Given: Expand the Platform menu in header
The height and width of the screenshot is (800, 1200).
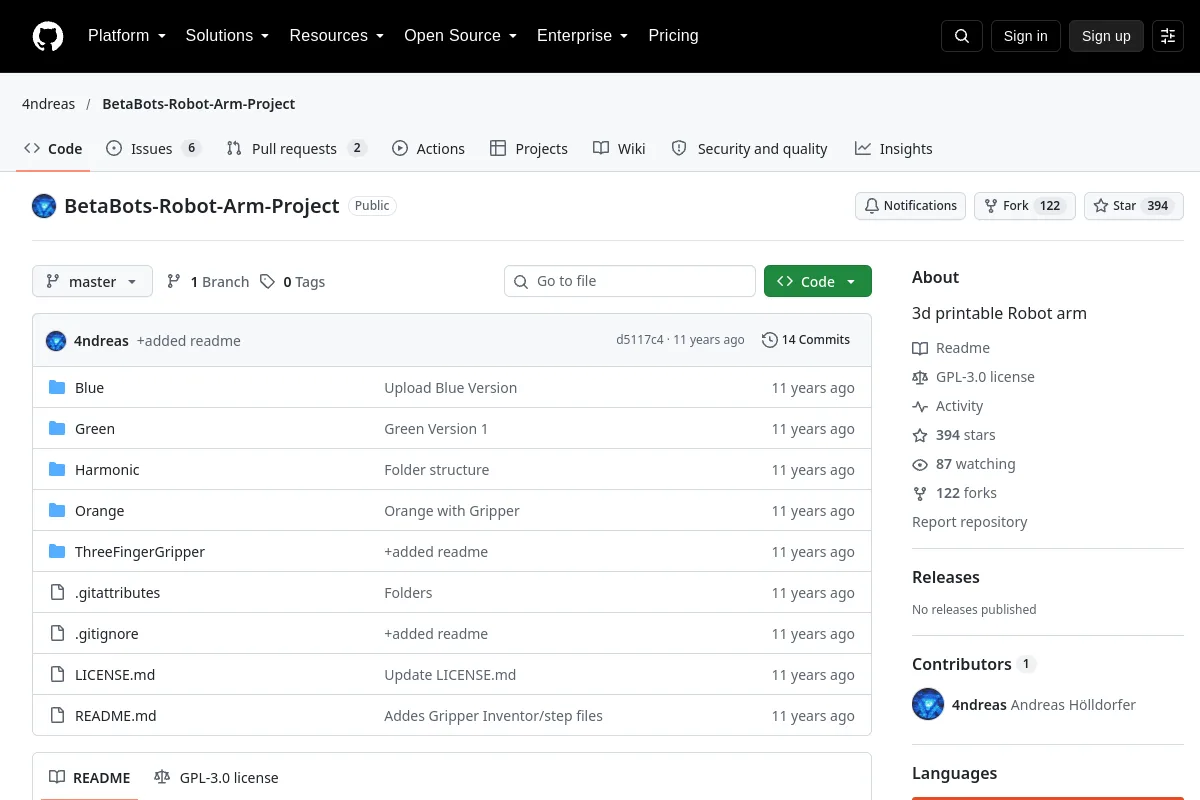Looking at the screenshot, I should coord(126,36).
